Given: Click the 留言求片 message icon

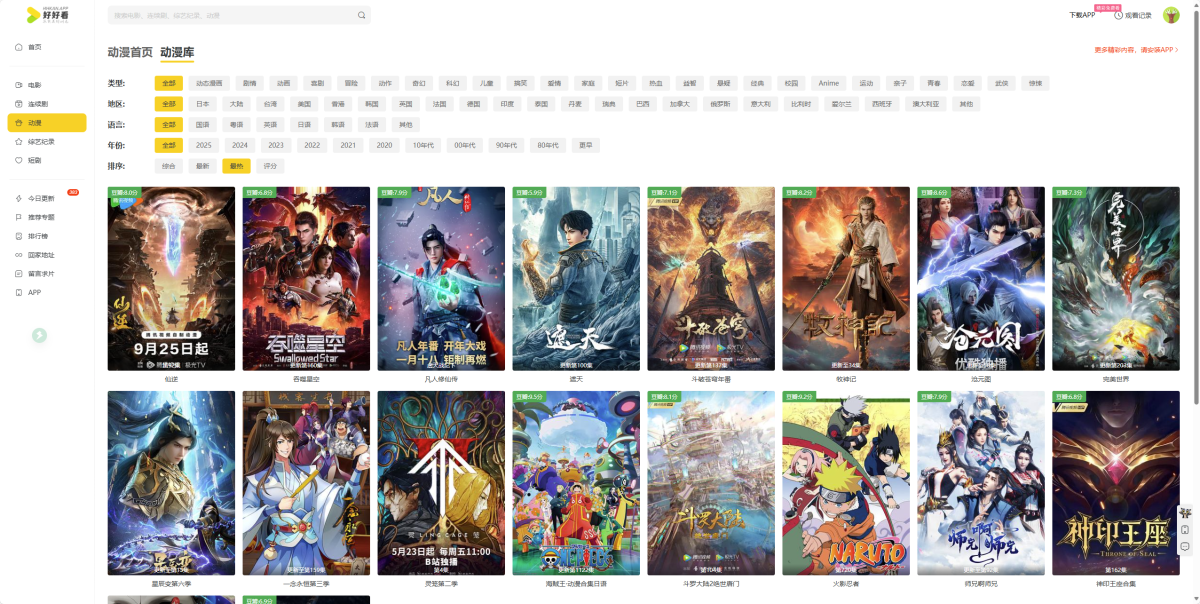Looking at the screenshot, I should click(19, 273).
